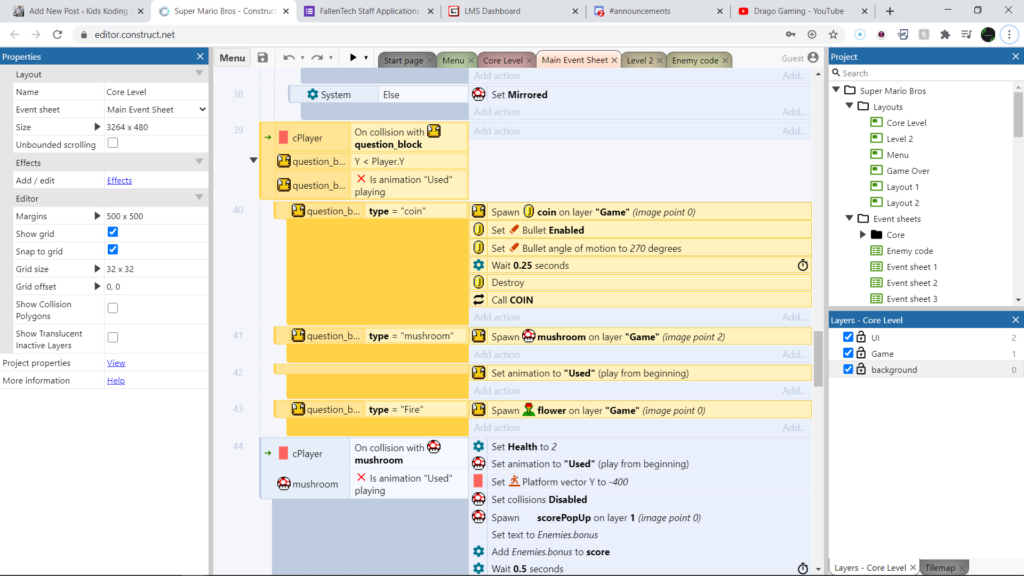Click the System gear icon in event 38
This screenshot has width=1024, height=576.
[313, 94]
